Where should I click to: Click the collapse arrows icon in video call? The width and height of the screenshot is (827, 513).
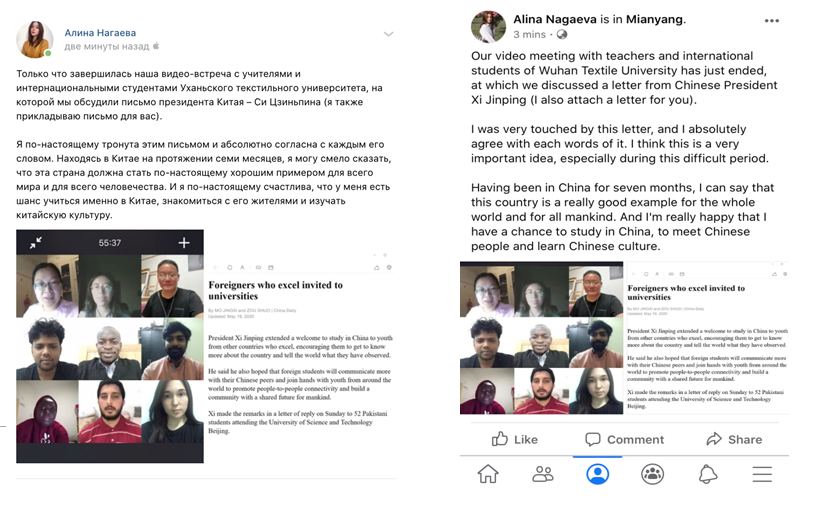click(36, 243)
